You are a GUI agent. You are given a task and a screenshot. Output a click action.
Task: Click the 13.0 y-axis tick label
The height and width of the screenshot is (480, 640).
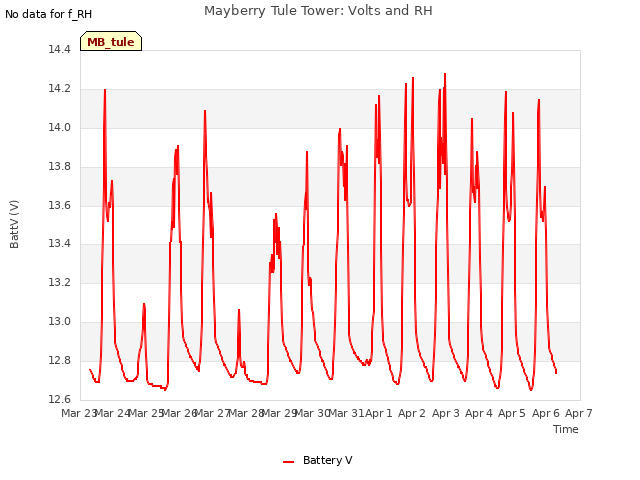[x=60, y=322]
